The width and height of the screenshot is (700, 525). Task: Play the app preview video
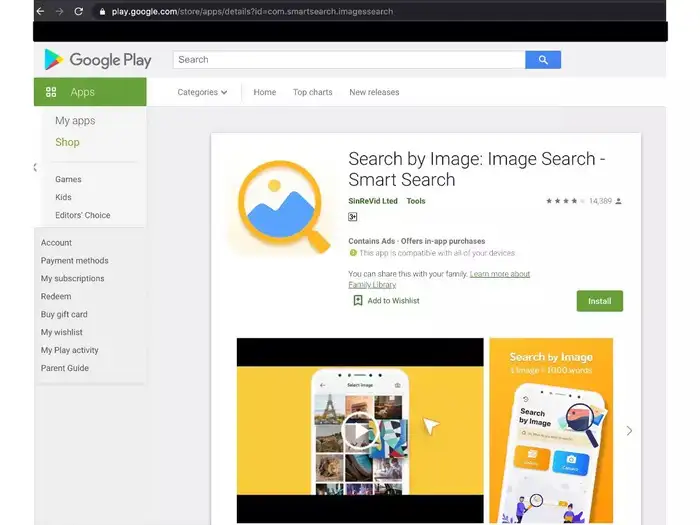pyautogui.click(x=359, y=430)
